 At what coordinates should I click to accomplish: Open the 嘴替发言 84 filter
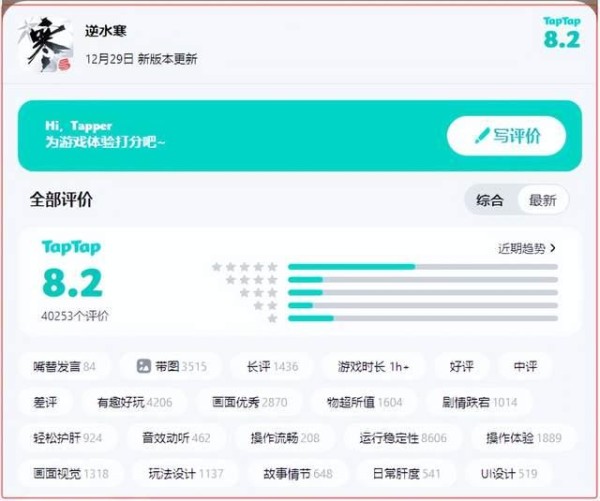tap(64, 367)
